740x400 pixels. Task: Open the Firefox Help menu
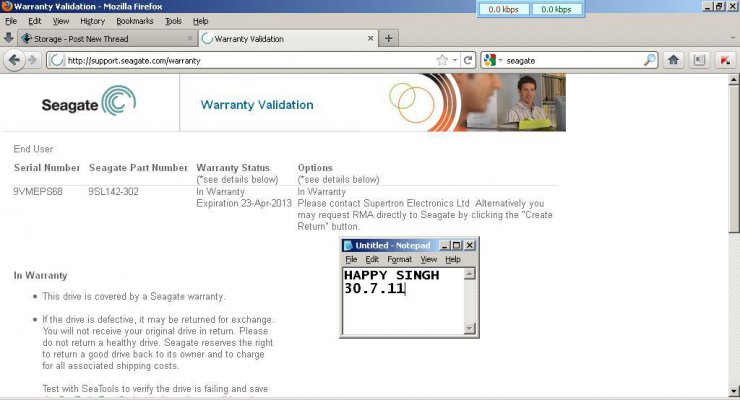201,21
